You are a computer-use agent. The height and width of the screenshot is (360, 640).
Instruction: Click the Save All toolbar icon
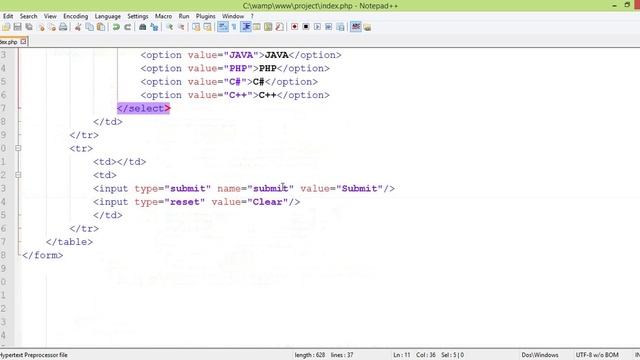(29, 27)
